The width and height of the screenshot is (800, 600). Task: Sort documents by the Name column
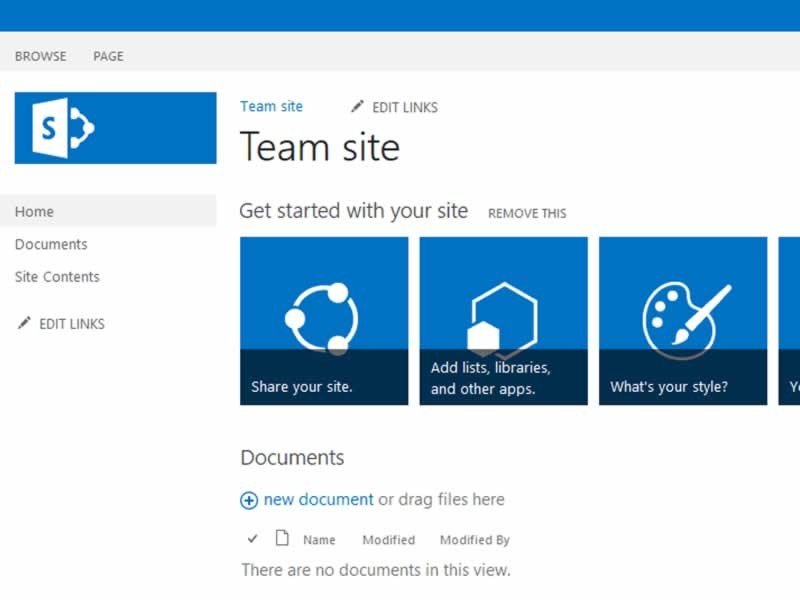click(x=320, y=539)
